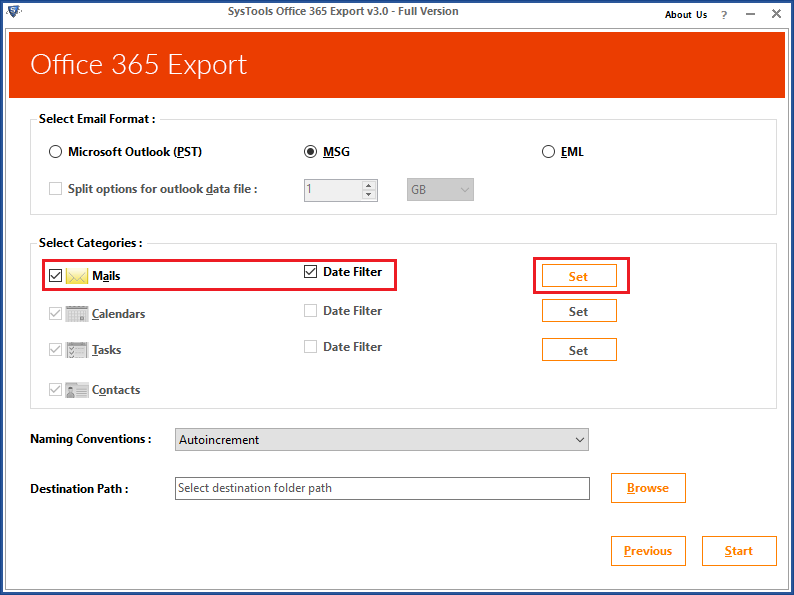
Task: Click the Contacts card icon
Action: click(x=77, y=390)
